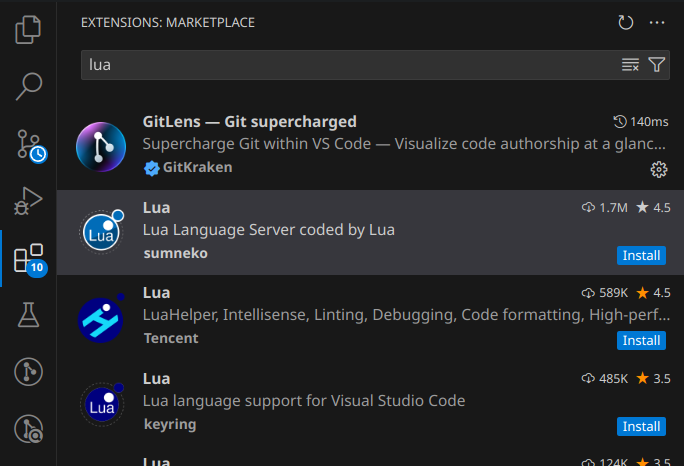Click the keyring Lua extension logo

point(102,404)
